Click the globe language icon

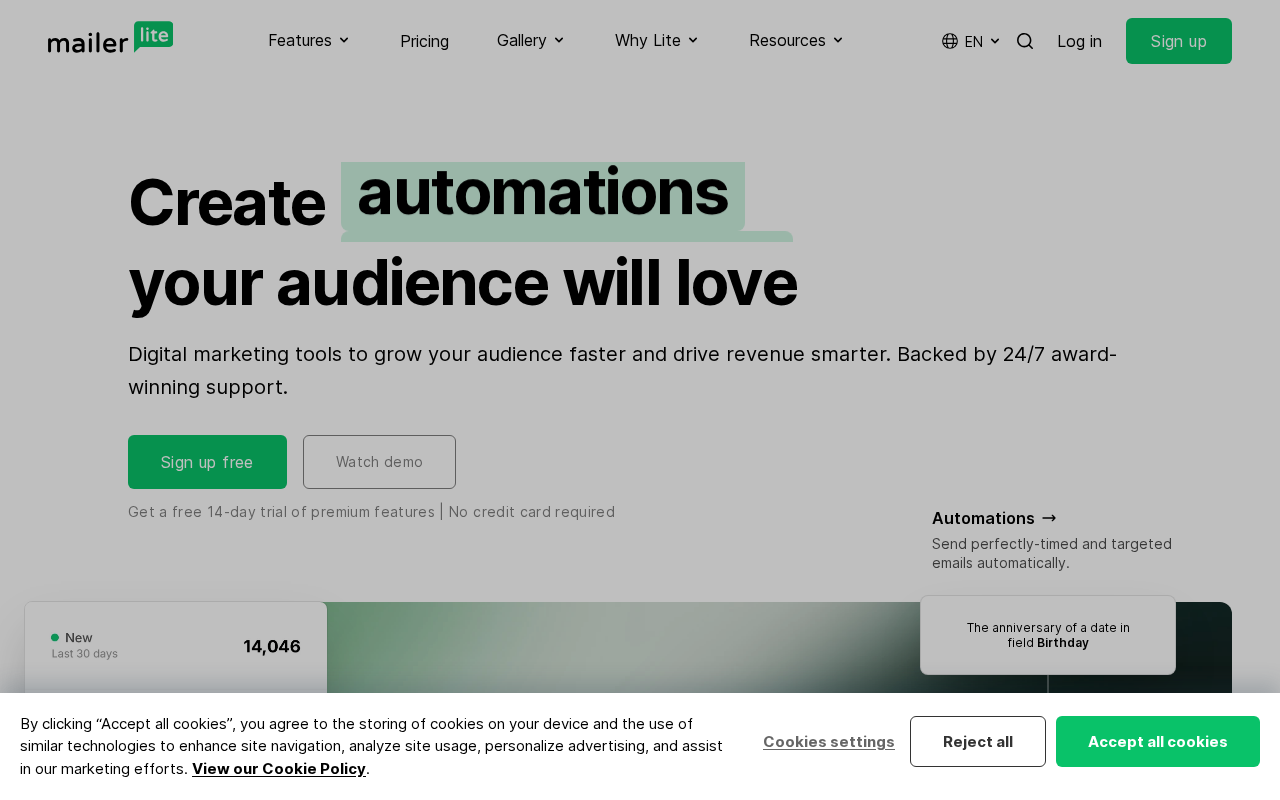point(950,41)
